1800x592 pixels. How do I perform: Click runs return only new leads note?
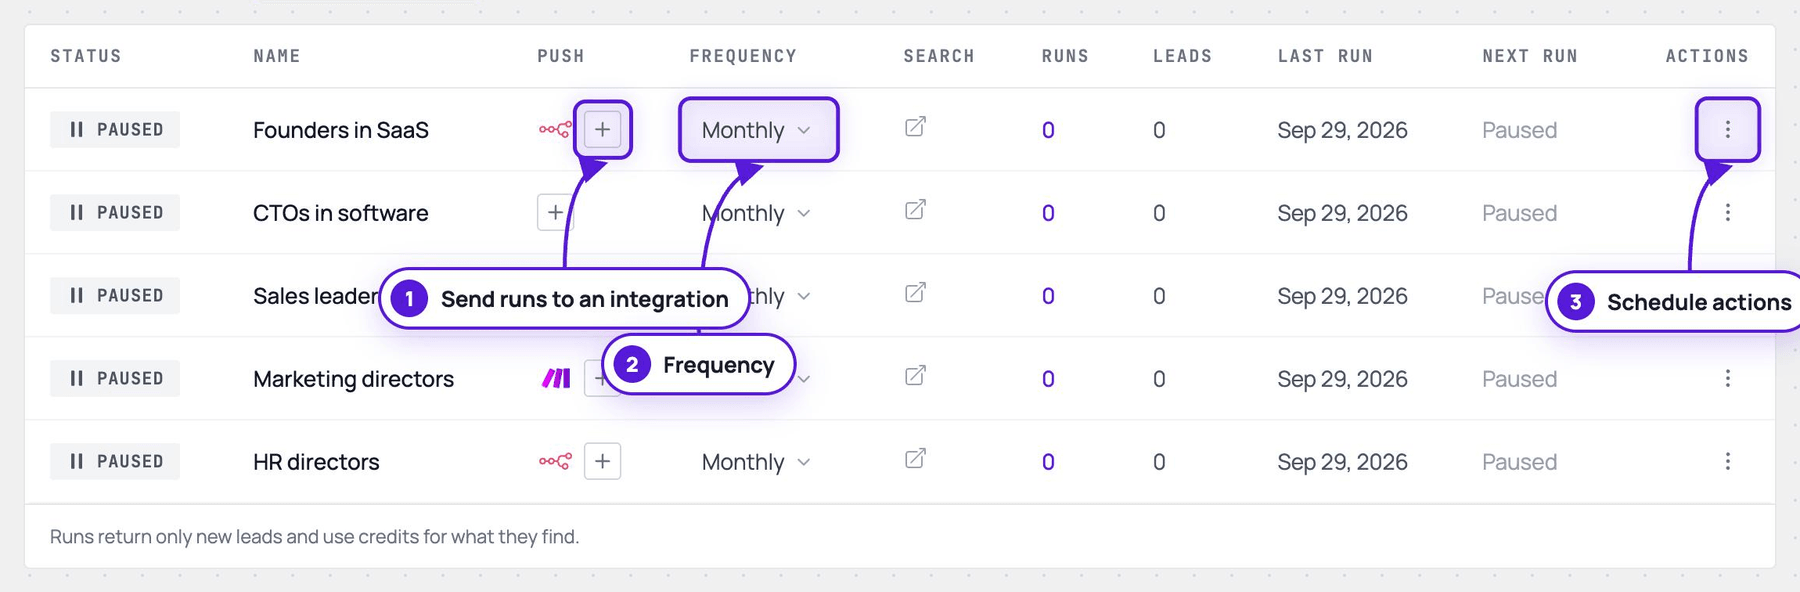coord(314,536)
